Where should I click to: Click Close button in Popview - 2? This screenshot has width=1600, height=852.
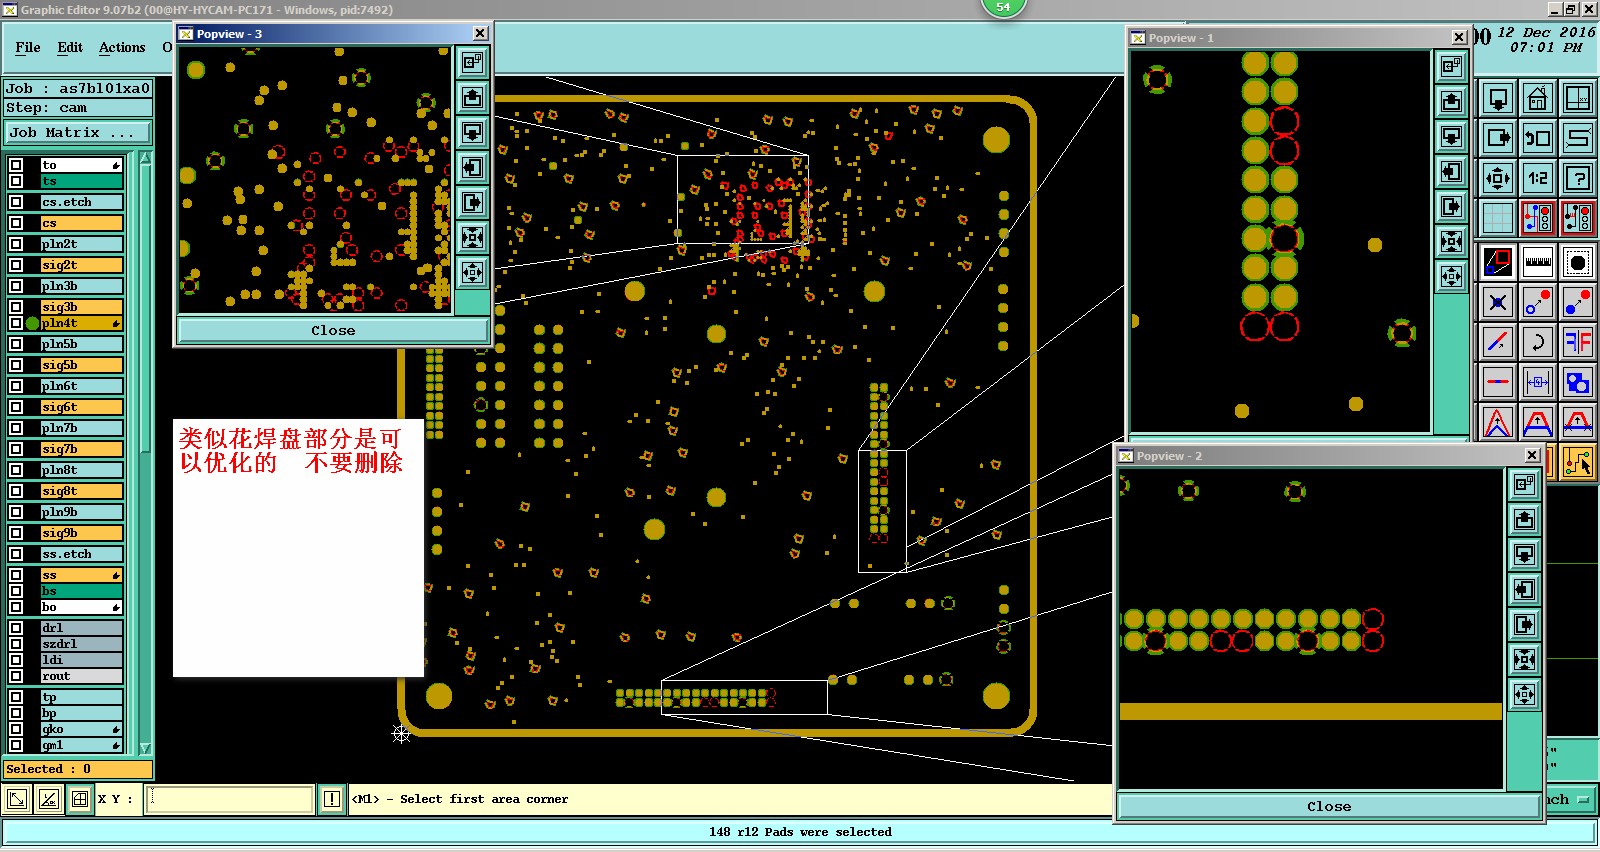(x=1329, y=806)
